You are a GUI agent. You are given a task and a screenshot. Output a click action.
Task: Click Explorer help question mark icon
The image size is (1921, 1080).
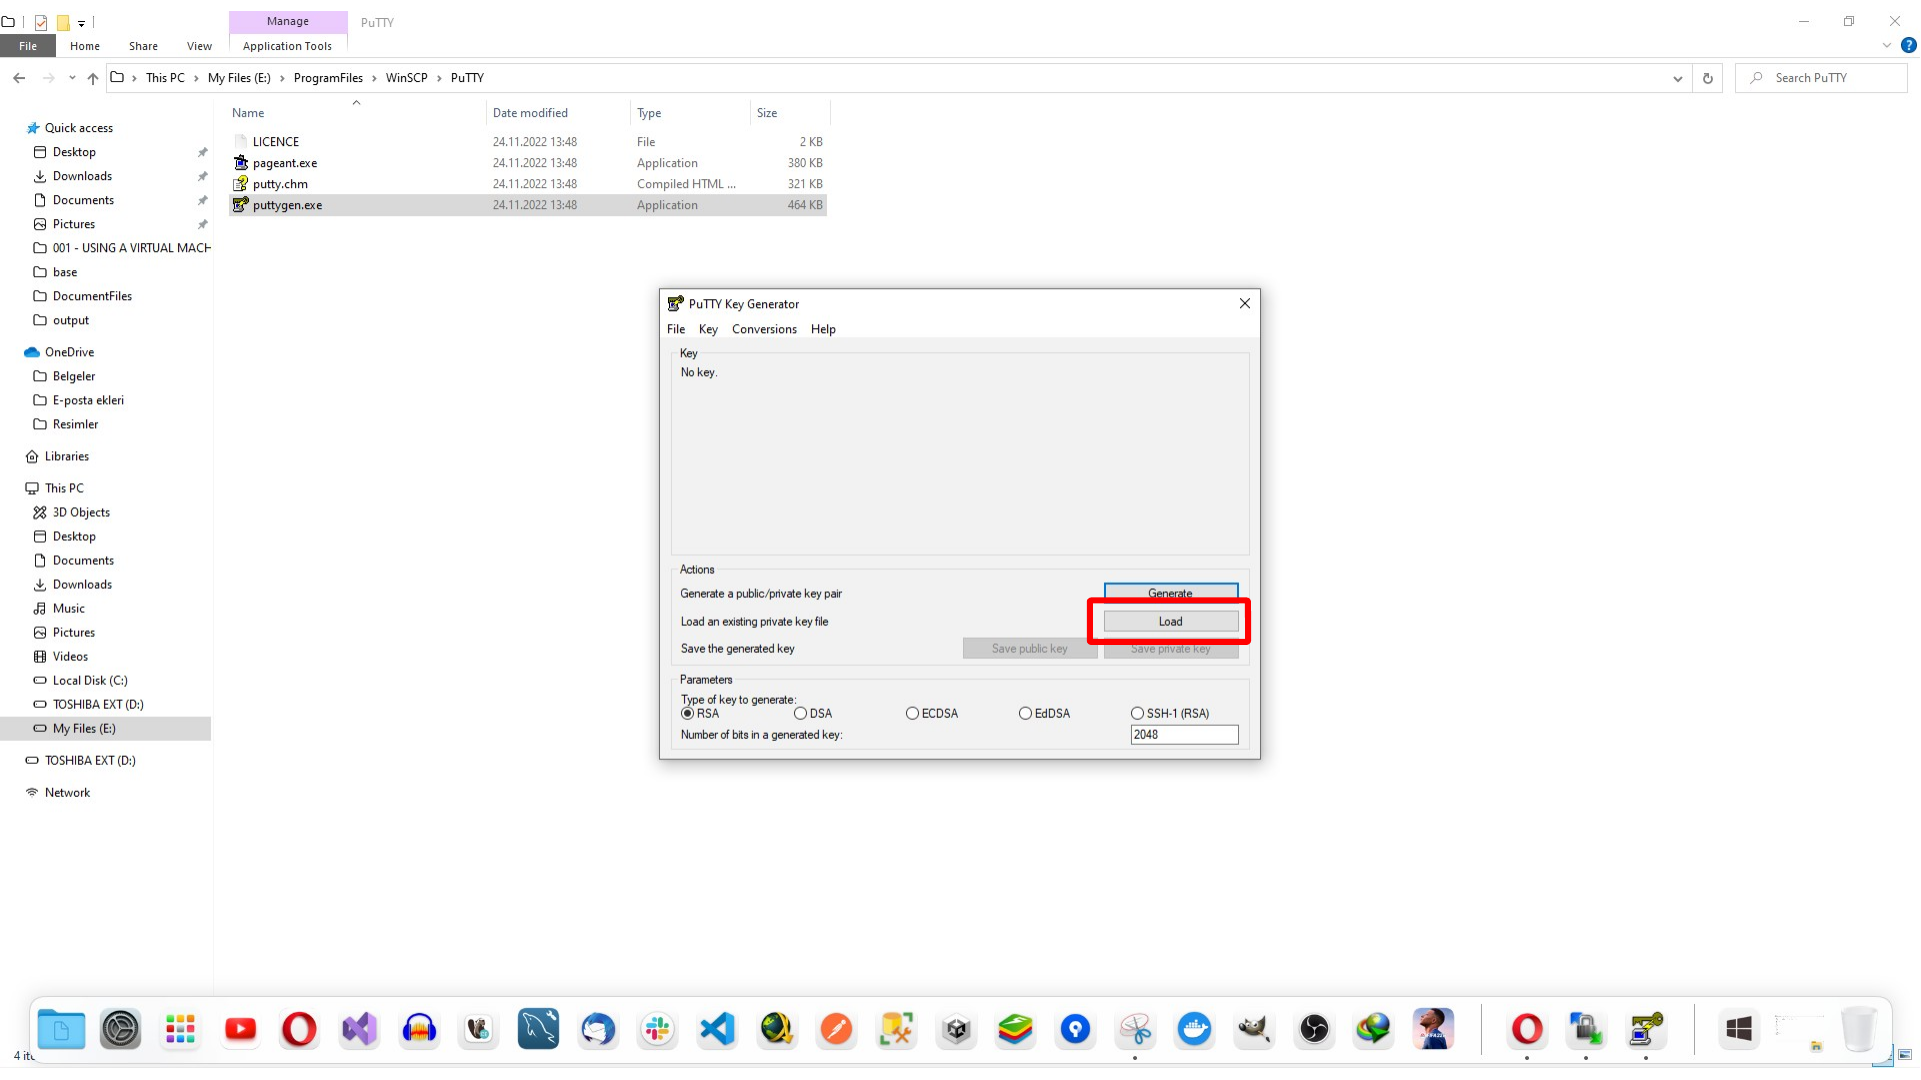(1908, 45)
